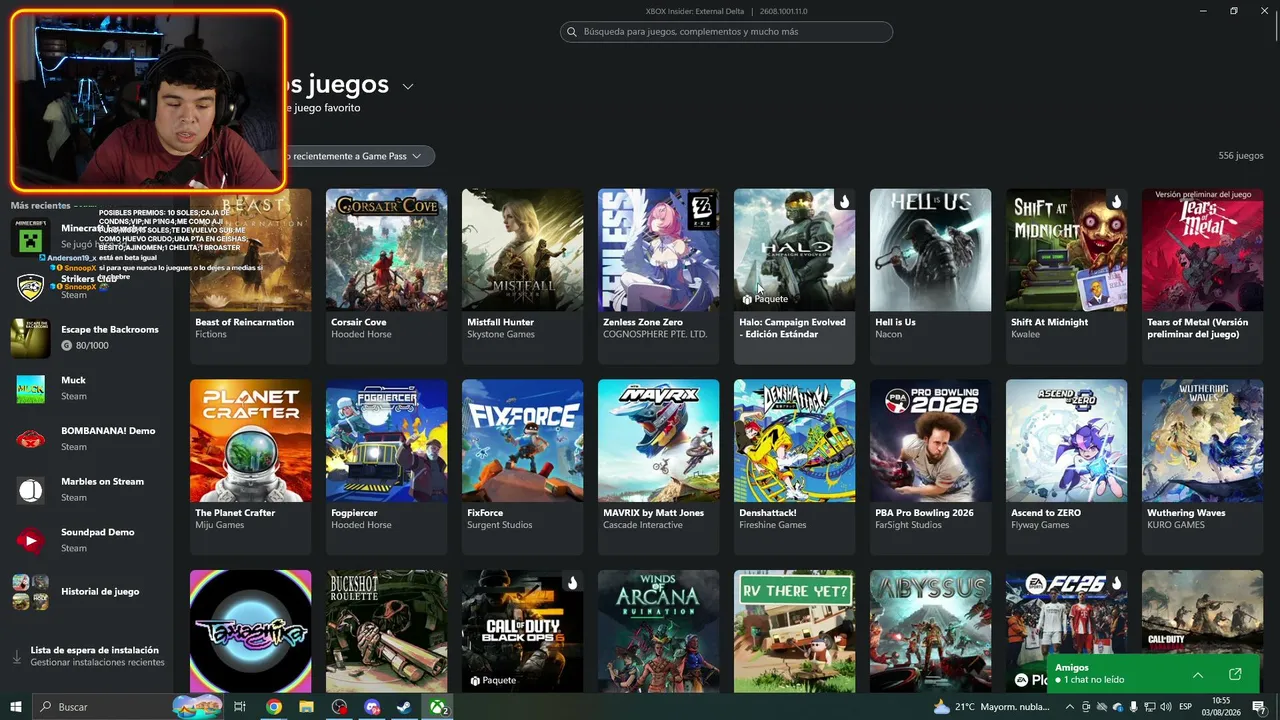Open OBS Studio from the taskbar

[339, 707]
